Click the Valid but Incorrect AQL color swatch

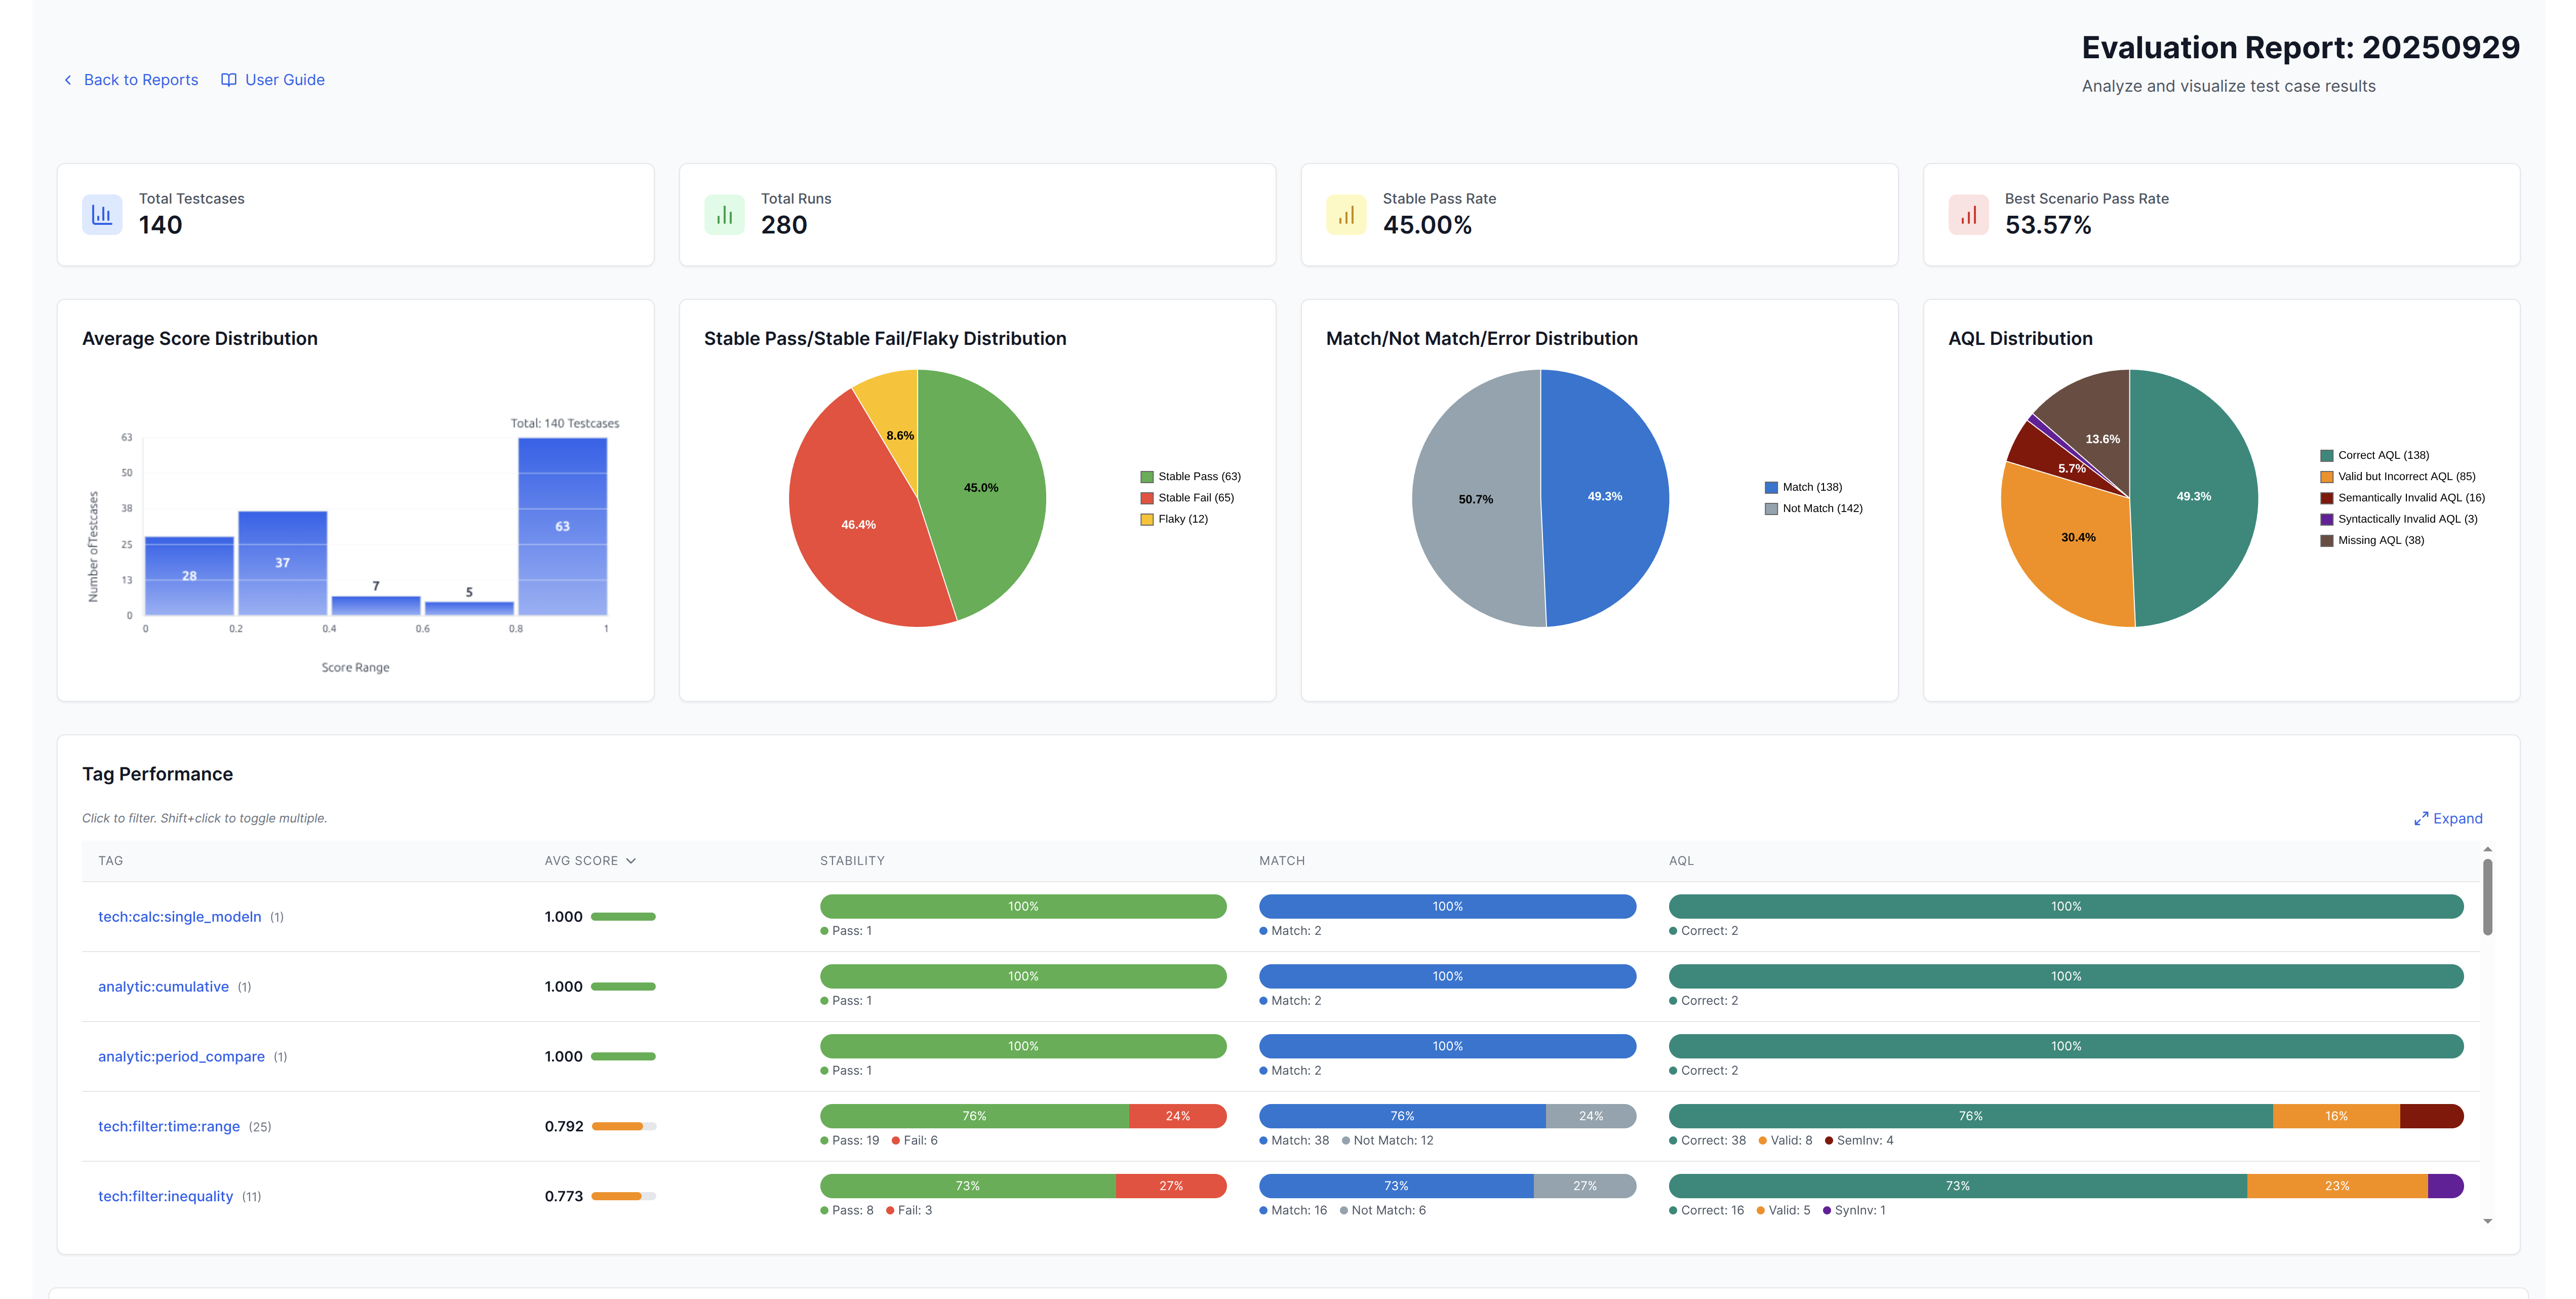[2327, 477]
